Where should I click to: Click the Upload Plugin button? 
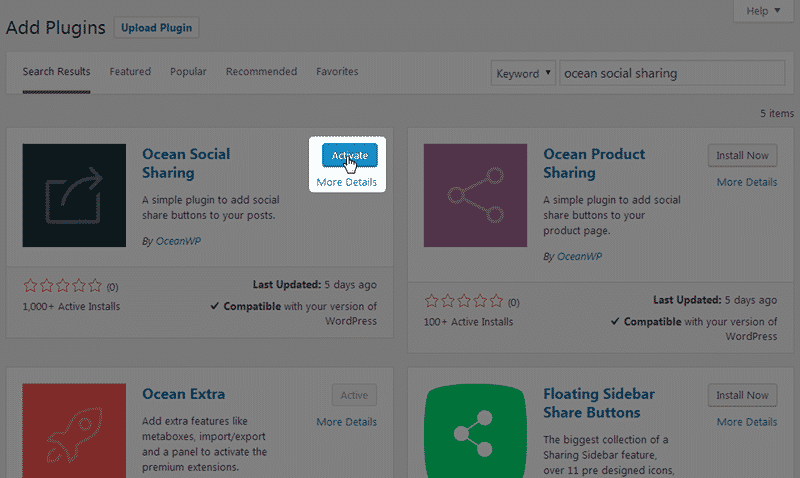(x=156, y=28)
